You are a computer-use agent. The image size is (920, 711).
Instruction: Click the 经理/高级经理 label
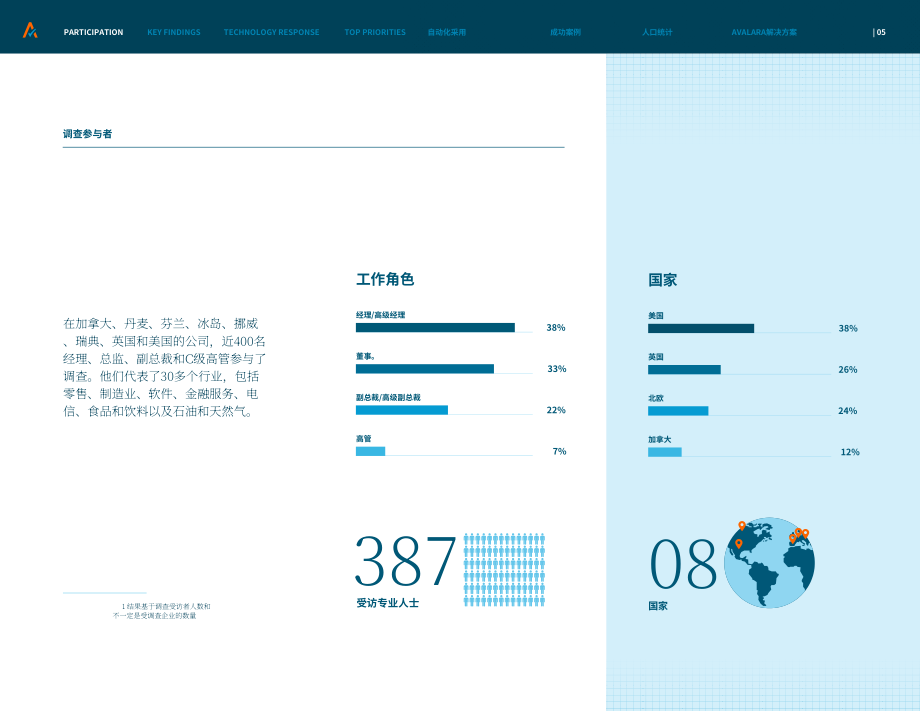(380, 315)
